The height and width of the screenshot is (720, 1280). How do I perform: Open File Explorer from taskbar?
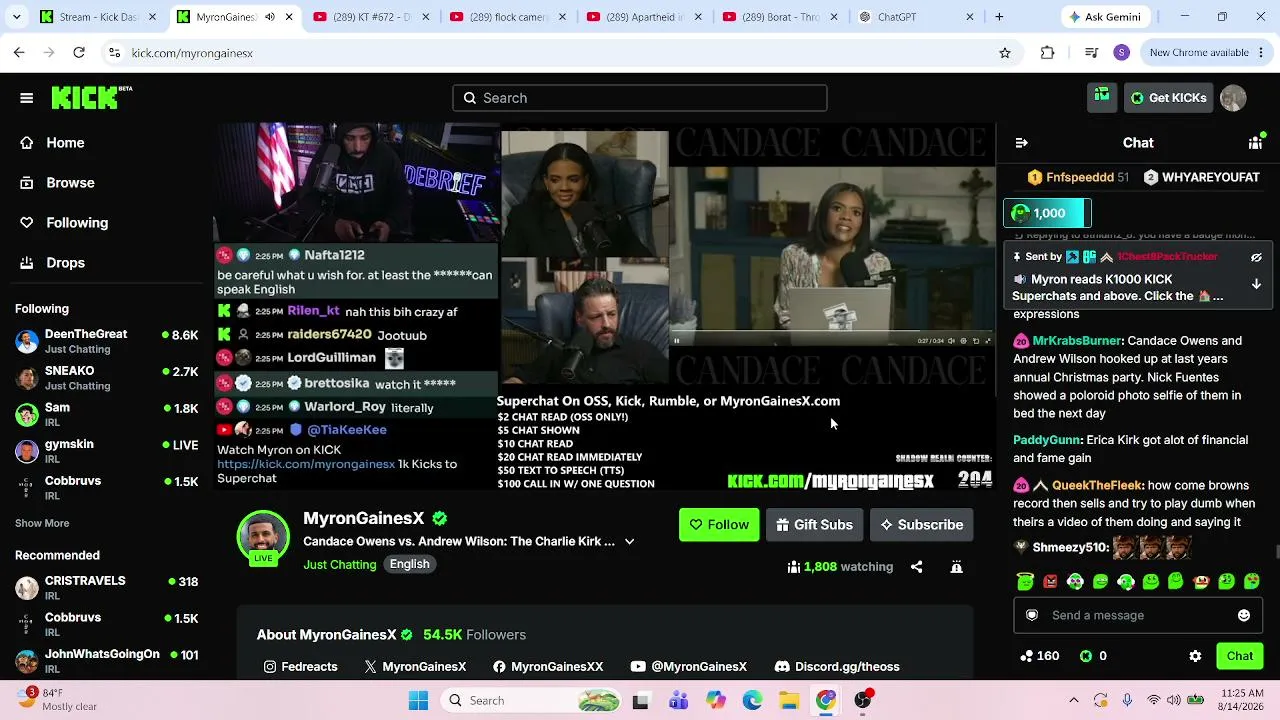pyautogui.click(x=789, y=701)
